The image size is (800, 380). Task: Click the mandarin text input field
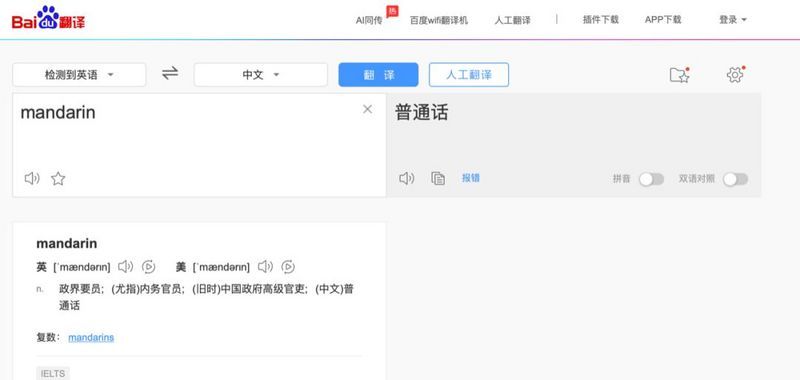coord(199,133)
